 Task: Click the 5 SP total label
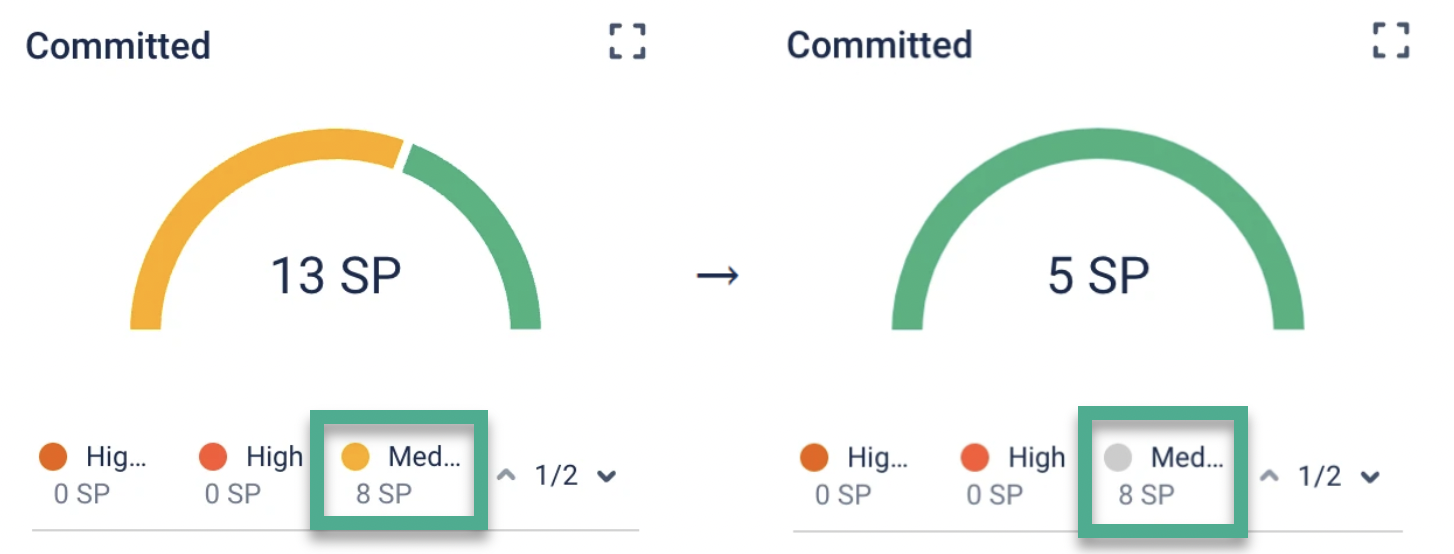[x=1098, y=274]
